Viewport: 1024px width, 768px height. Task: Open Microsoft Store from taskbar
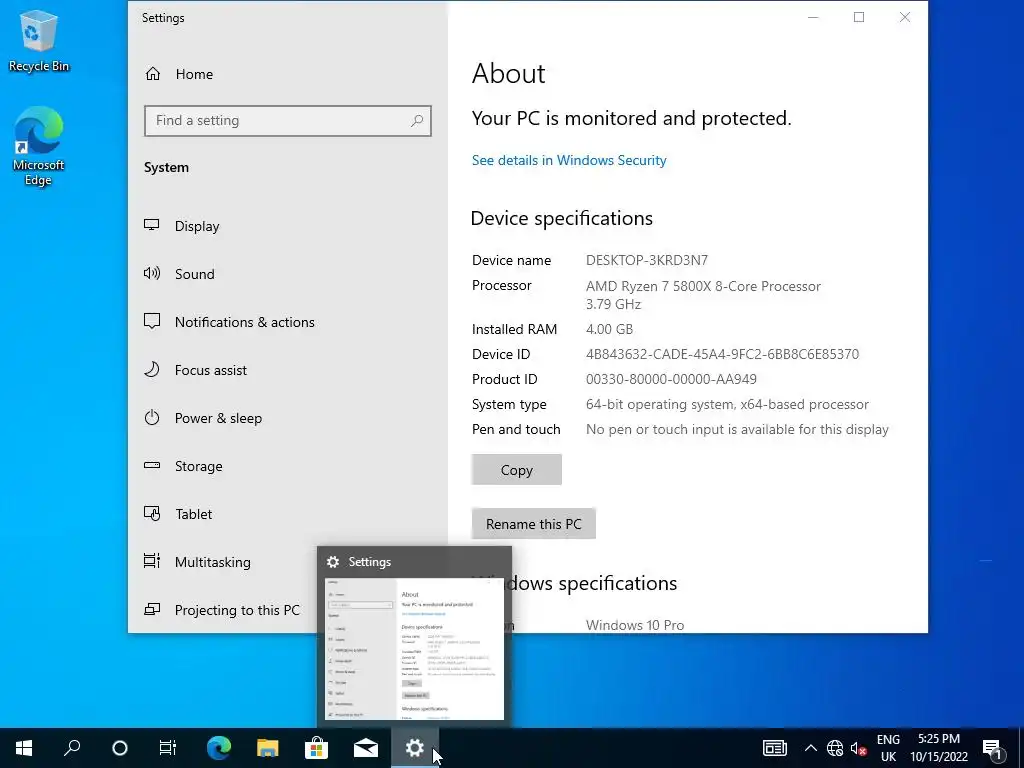pos(316,748)
